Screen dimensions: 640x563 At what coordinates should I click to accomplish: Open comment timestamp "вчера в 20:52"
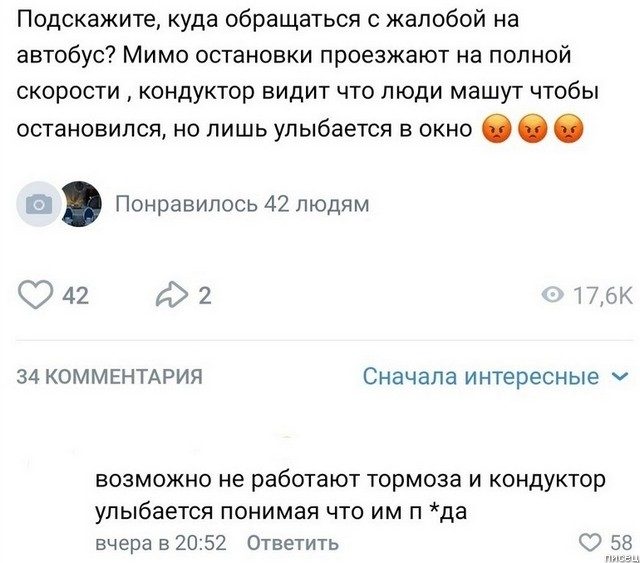[160, 543]
